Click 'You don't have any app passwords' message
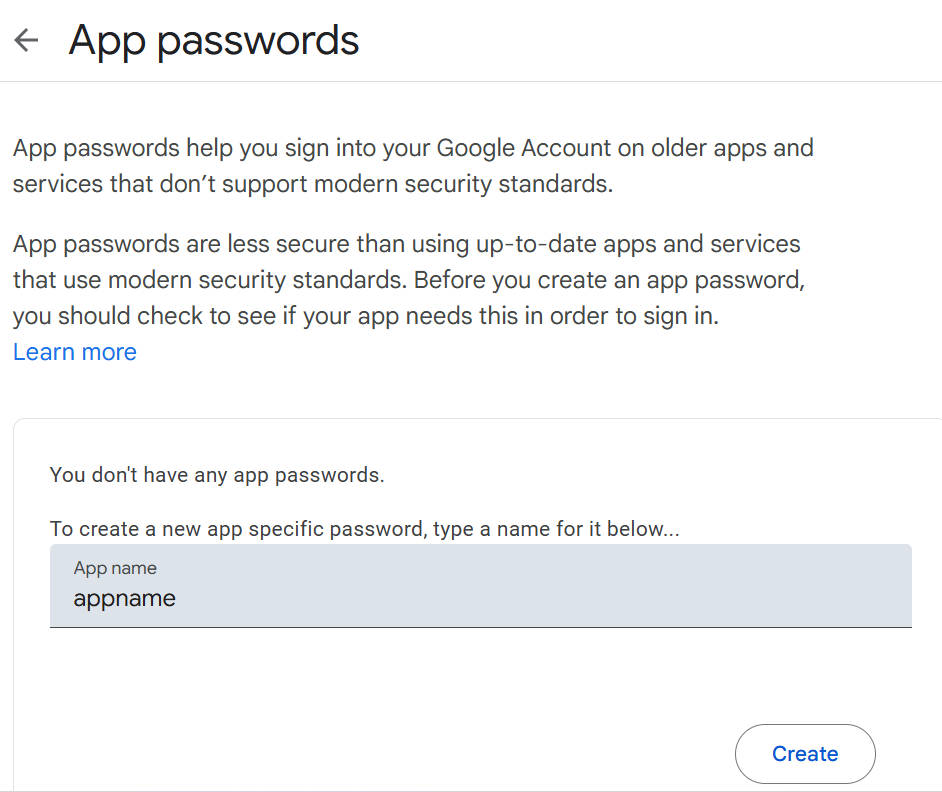Image resolution: width=942 pixels, height=792 pixels. (x=217, y=475)
